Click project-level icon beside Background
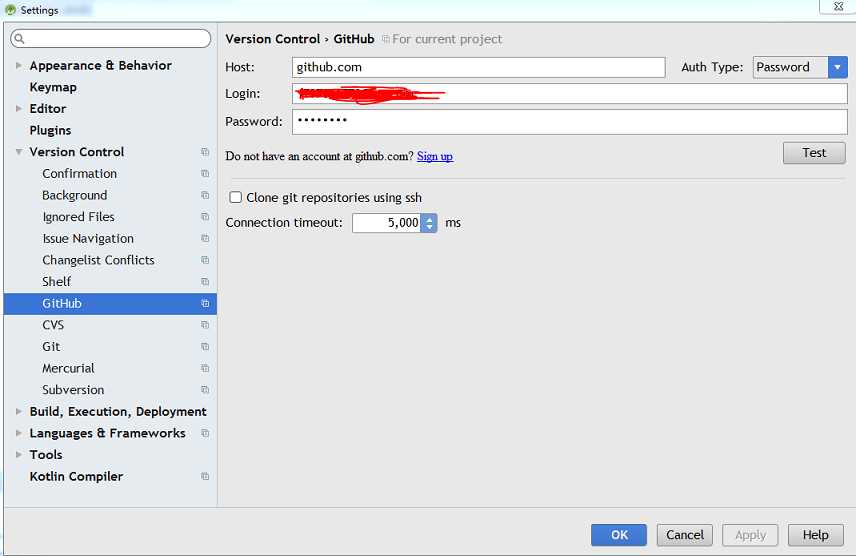Image resolution: width=856 pixels, height=556 pixels. 205,195
